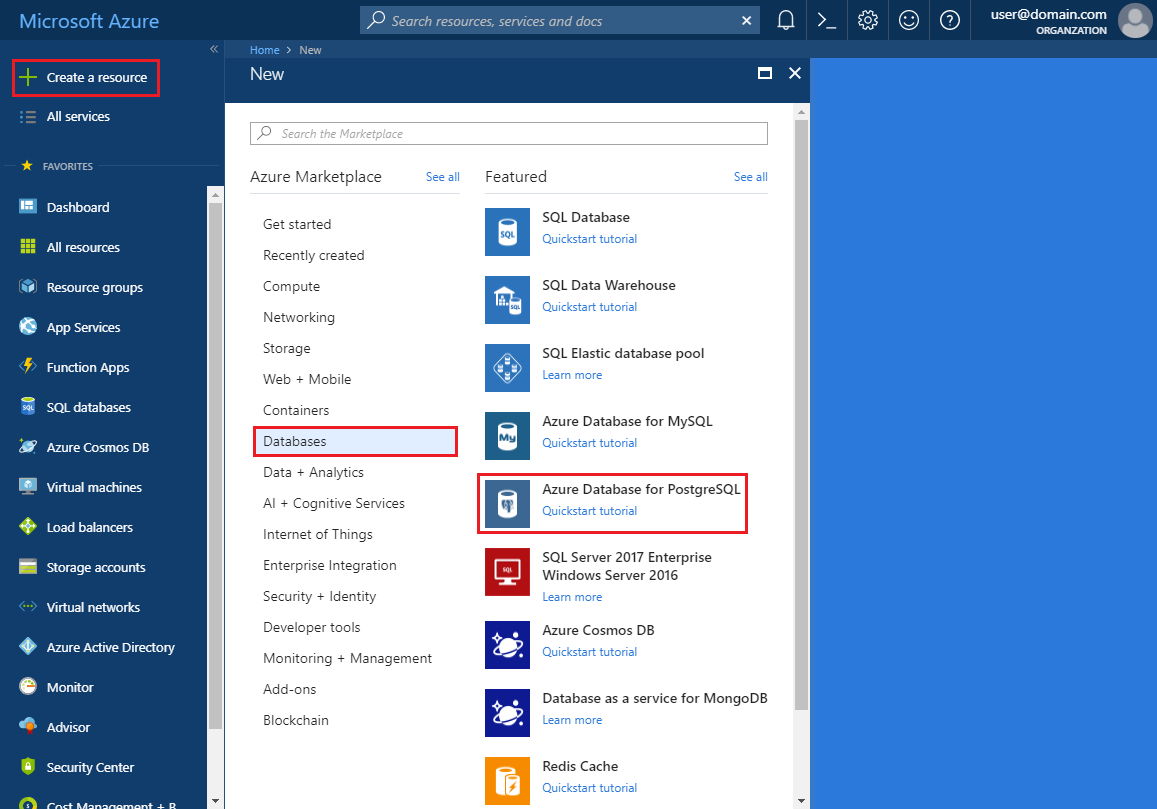Select Recently created category
This screenshot has height=809, width=1157.
314,255
